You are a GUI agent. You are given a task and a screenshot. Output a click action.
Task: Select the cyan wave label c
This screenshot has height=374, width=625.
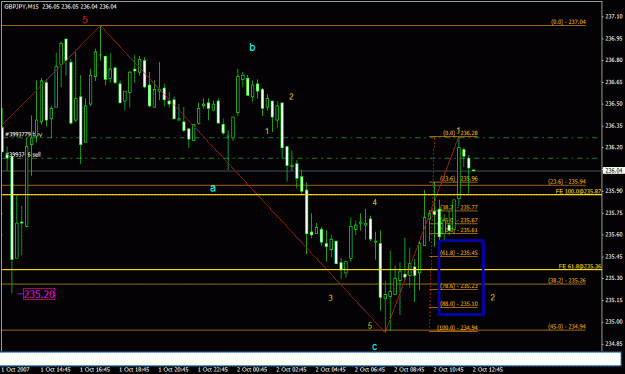(x=374, y=346)
